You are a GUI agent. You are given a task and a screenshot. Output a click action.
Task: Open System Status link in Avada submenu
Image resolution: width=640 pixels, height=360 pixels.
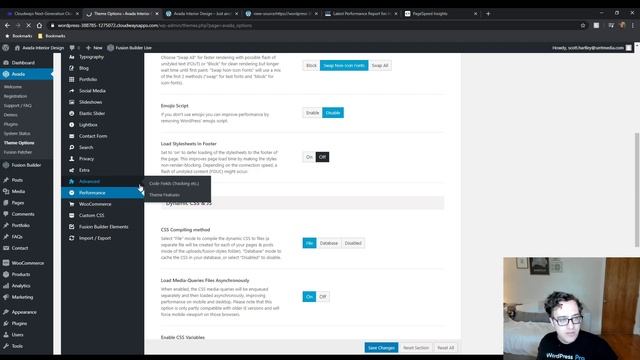pos(17,133)
